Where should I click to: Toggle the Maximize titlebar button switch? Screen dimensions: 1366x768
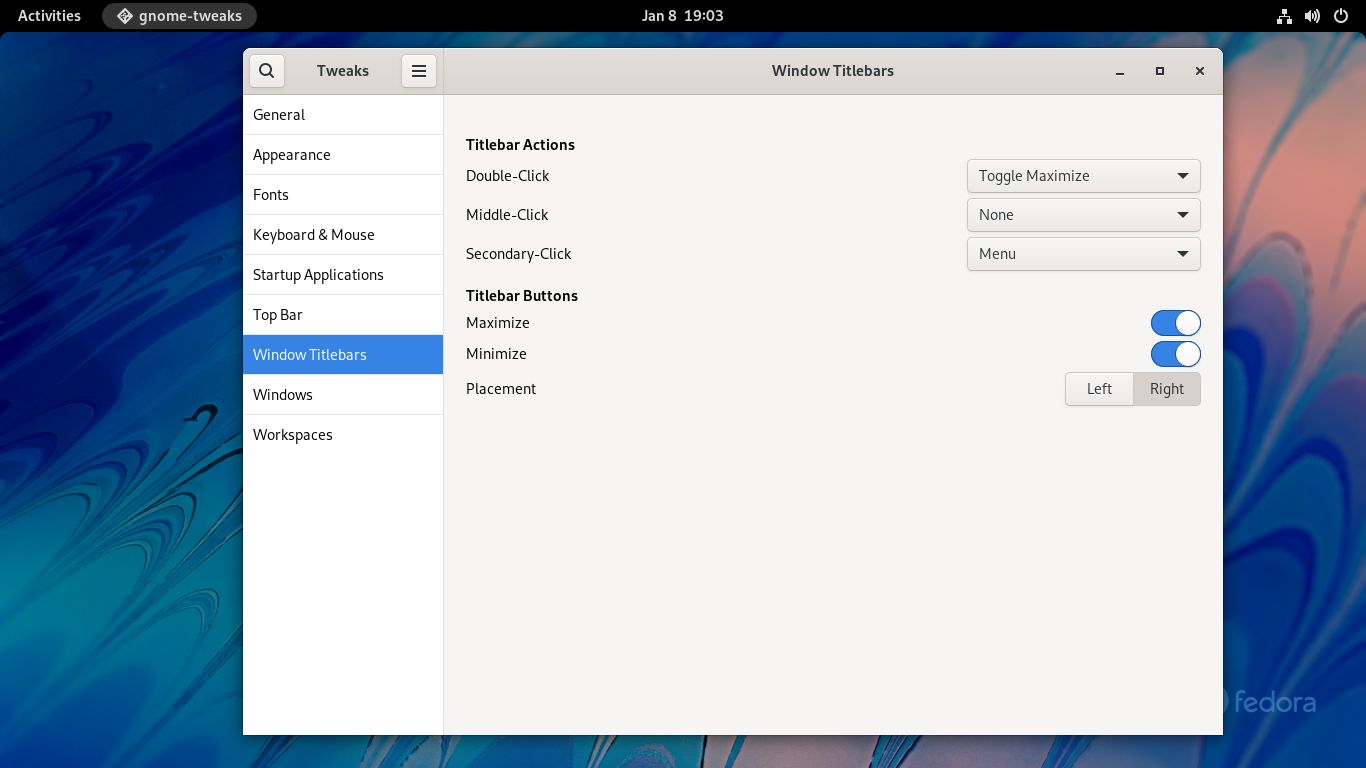coord(1176,323)
